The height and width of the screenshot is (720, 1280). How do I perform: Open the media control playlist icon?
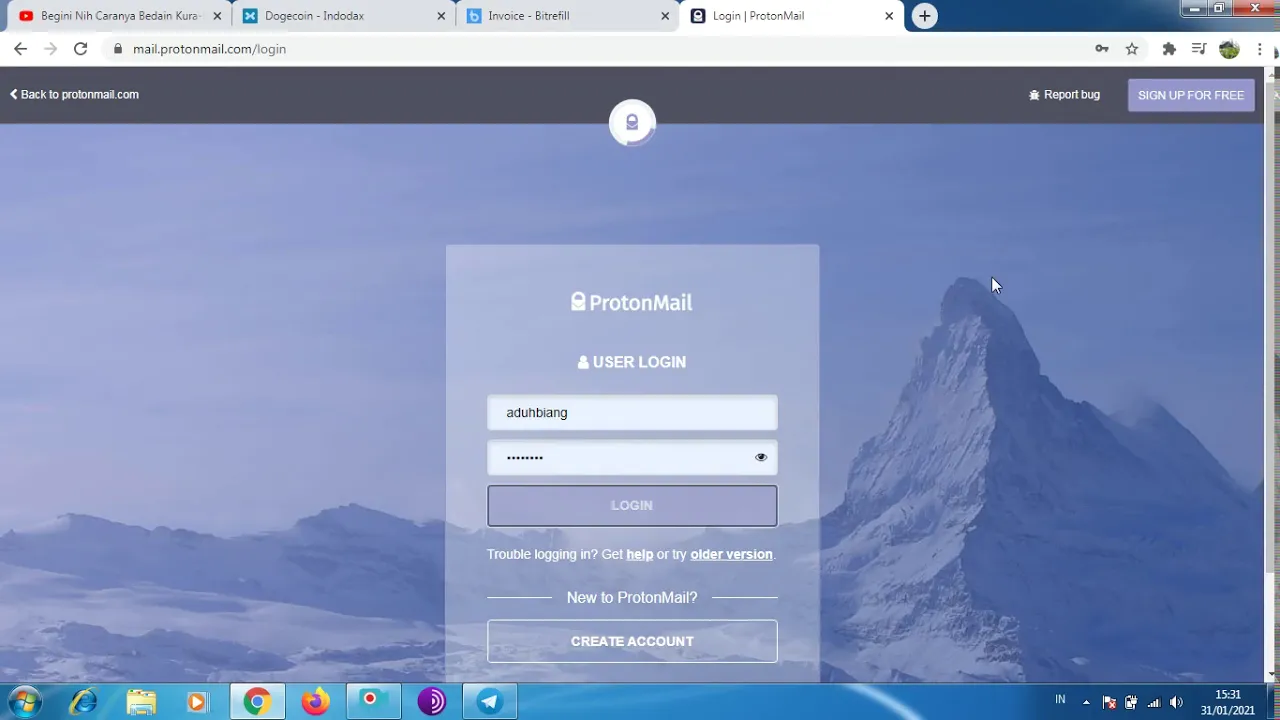coord(1199,48)
